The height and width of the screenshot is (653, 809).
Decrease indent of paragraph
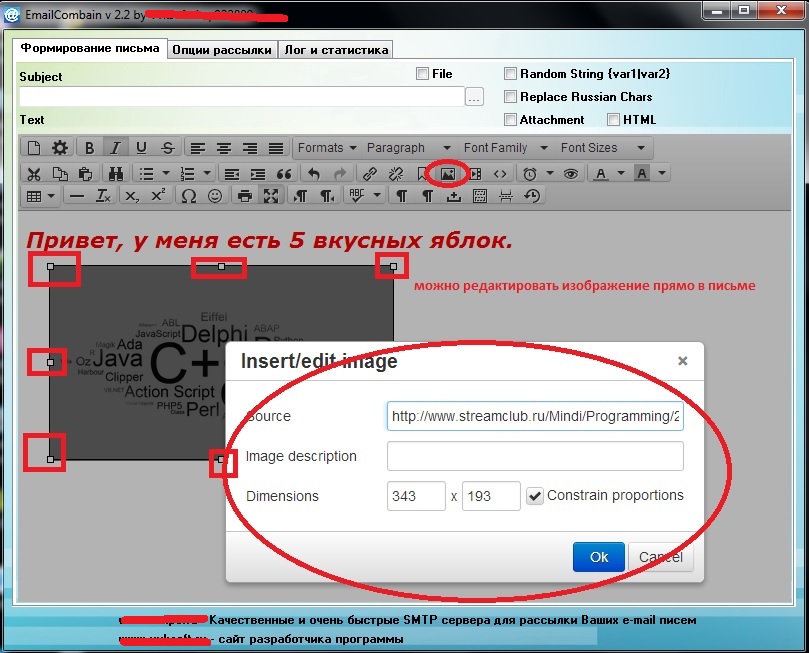232,174
